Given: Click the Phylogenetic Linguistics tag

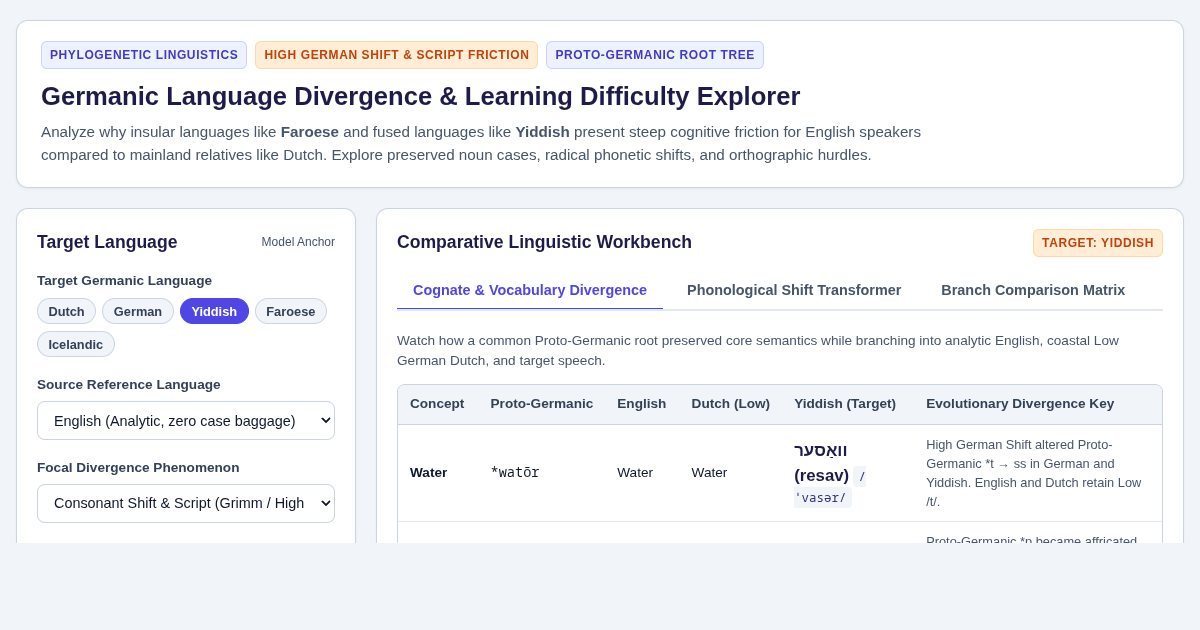Looking at the screenshot, I should click(144, 55).
